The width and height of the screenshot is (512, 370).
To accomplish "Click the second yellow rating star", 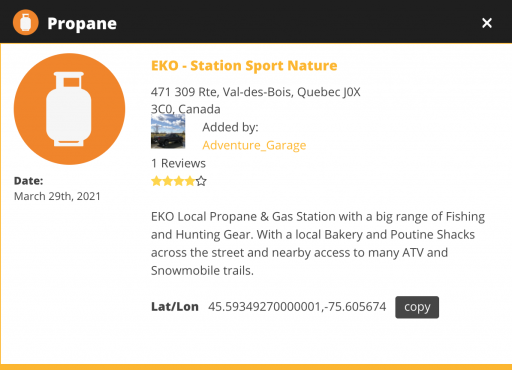I will coord(167,181).
